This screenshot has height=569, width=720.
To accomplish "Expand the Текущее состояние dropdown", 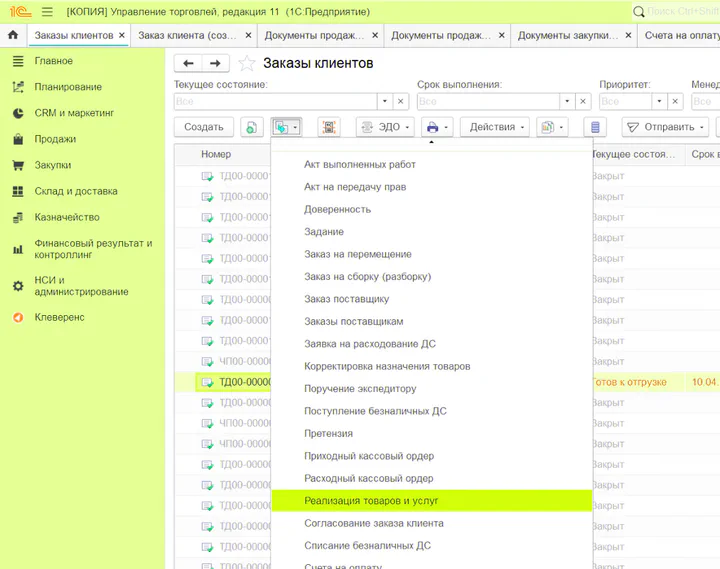I will tap(383, 102).
